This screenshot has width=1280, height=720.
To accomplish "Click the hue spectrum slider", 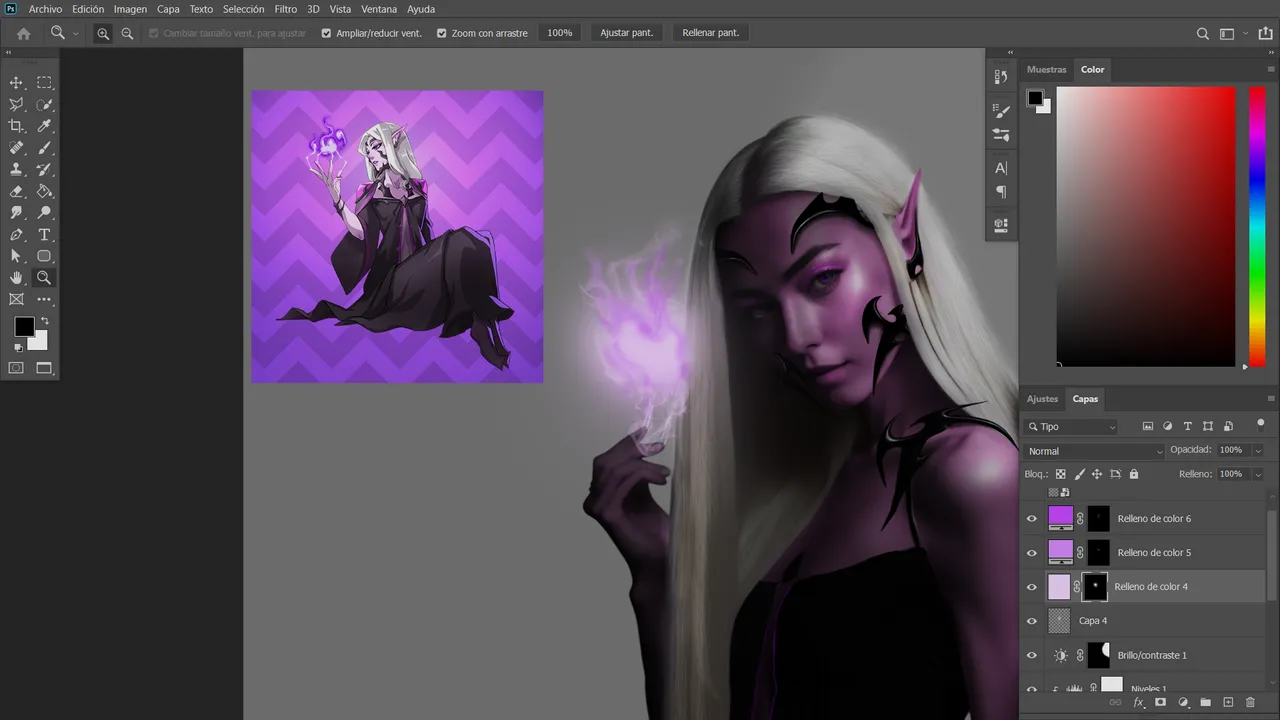I will click(1257, 227).
